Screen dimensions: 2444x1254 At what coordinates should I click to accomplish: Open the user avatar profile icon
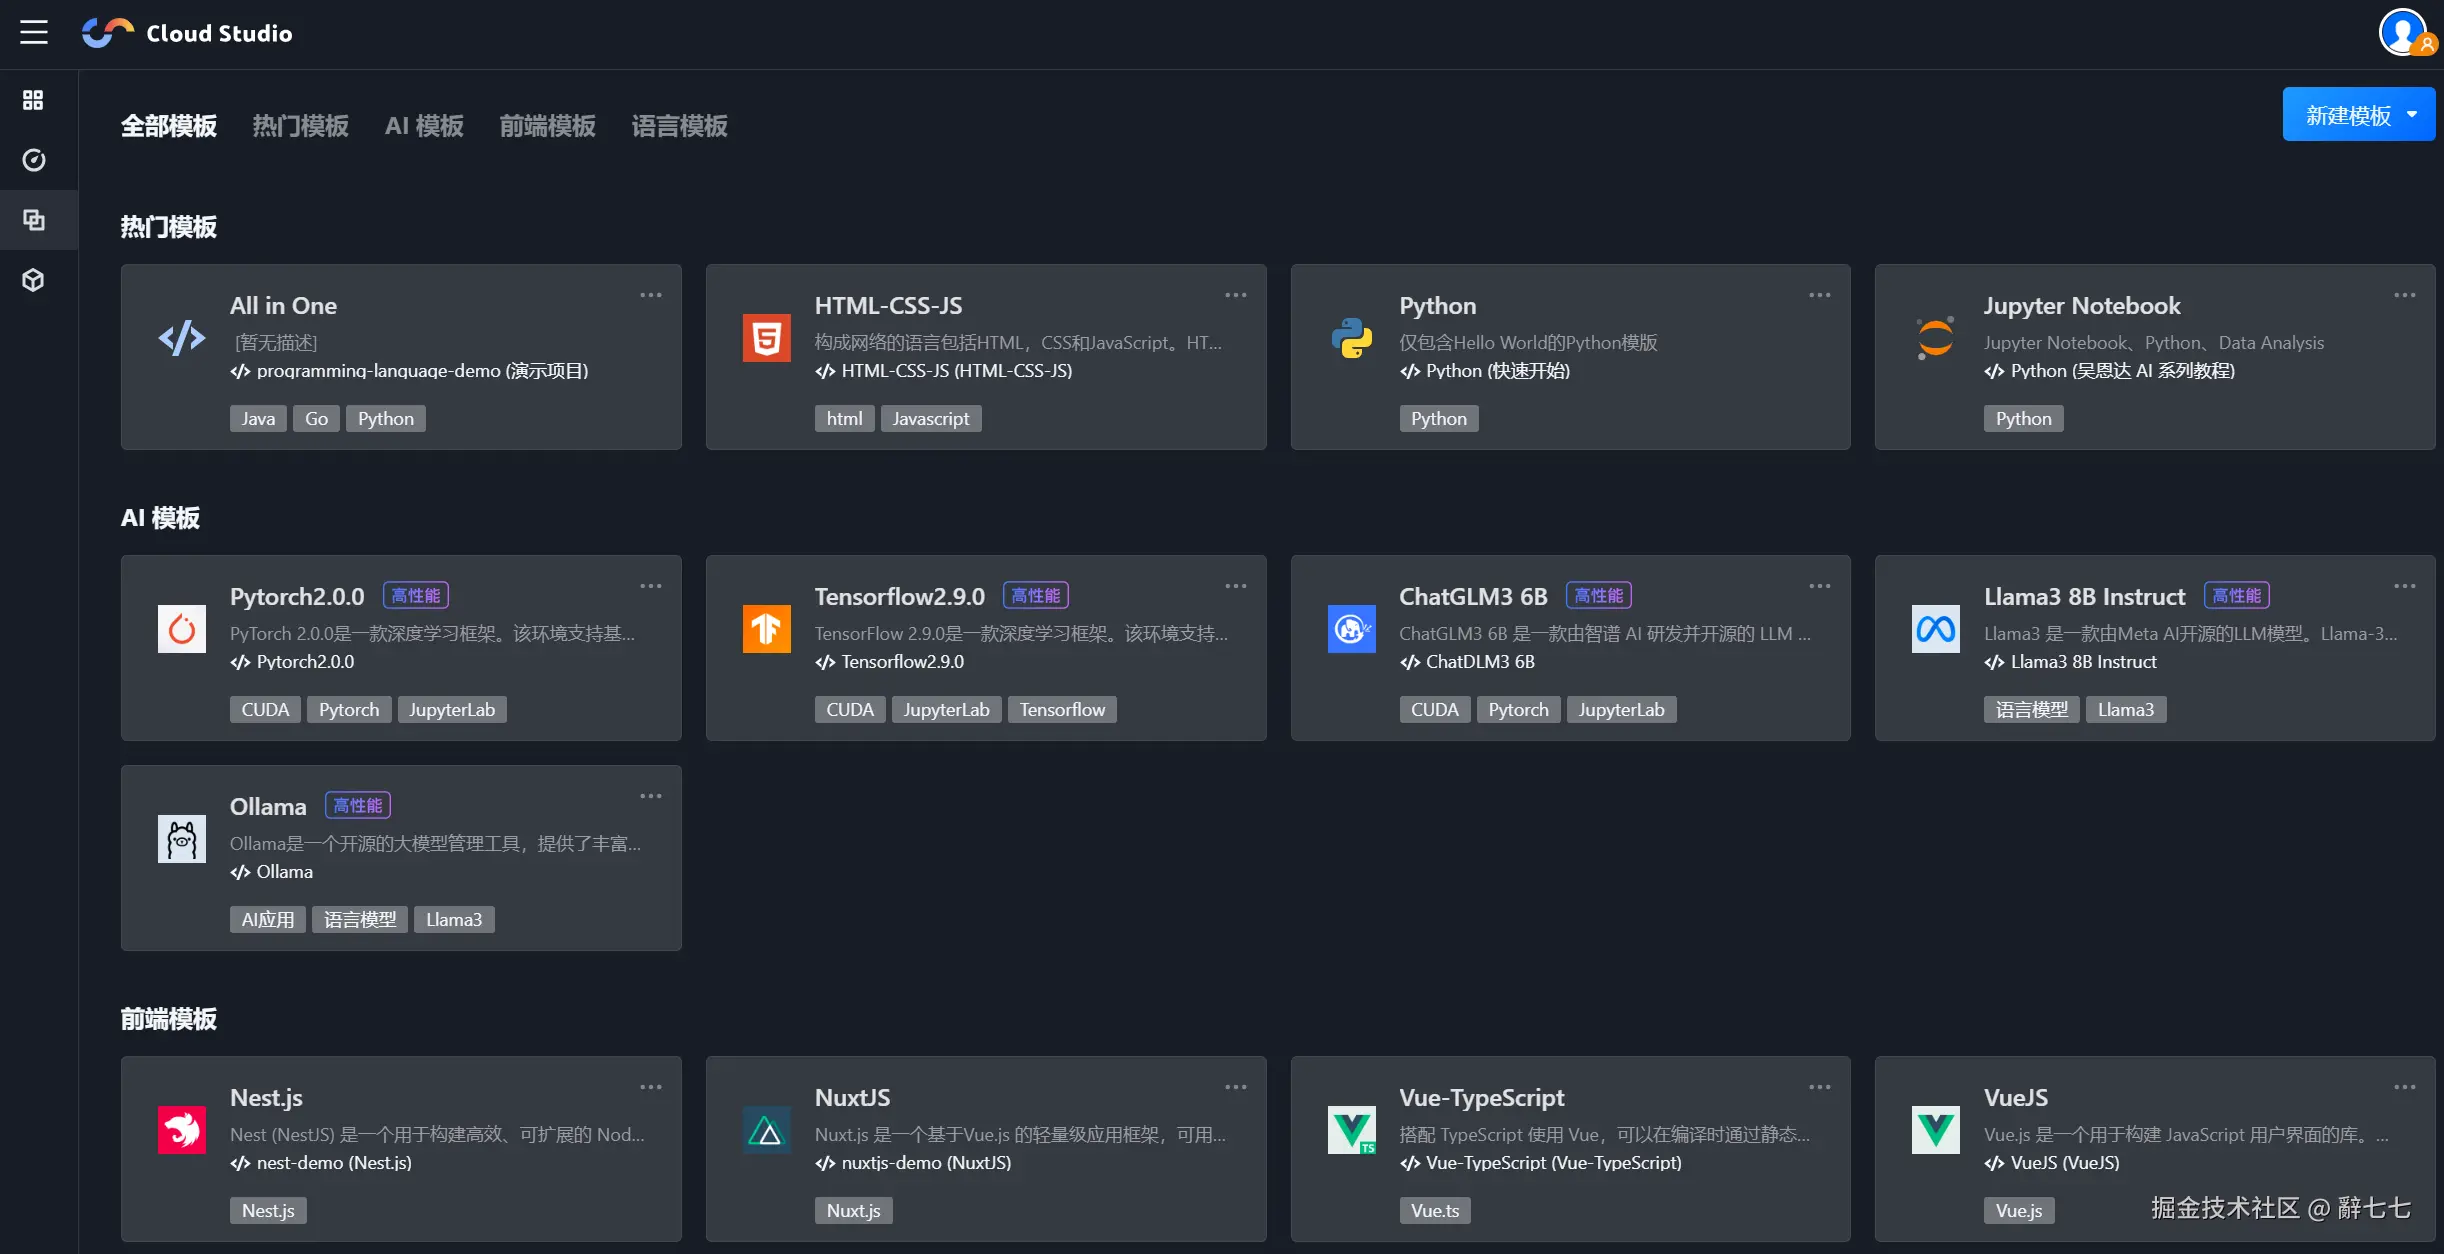2402,33
